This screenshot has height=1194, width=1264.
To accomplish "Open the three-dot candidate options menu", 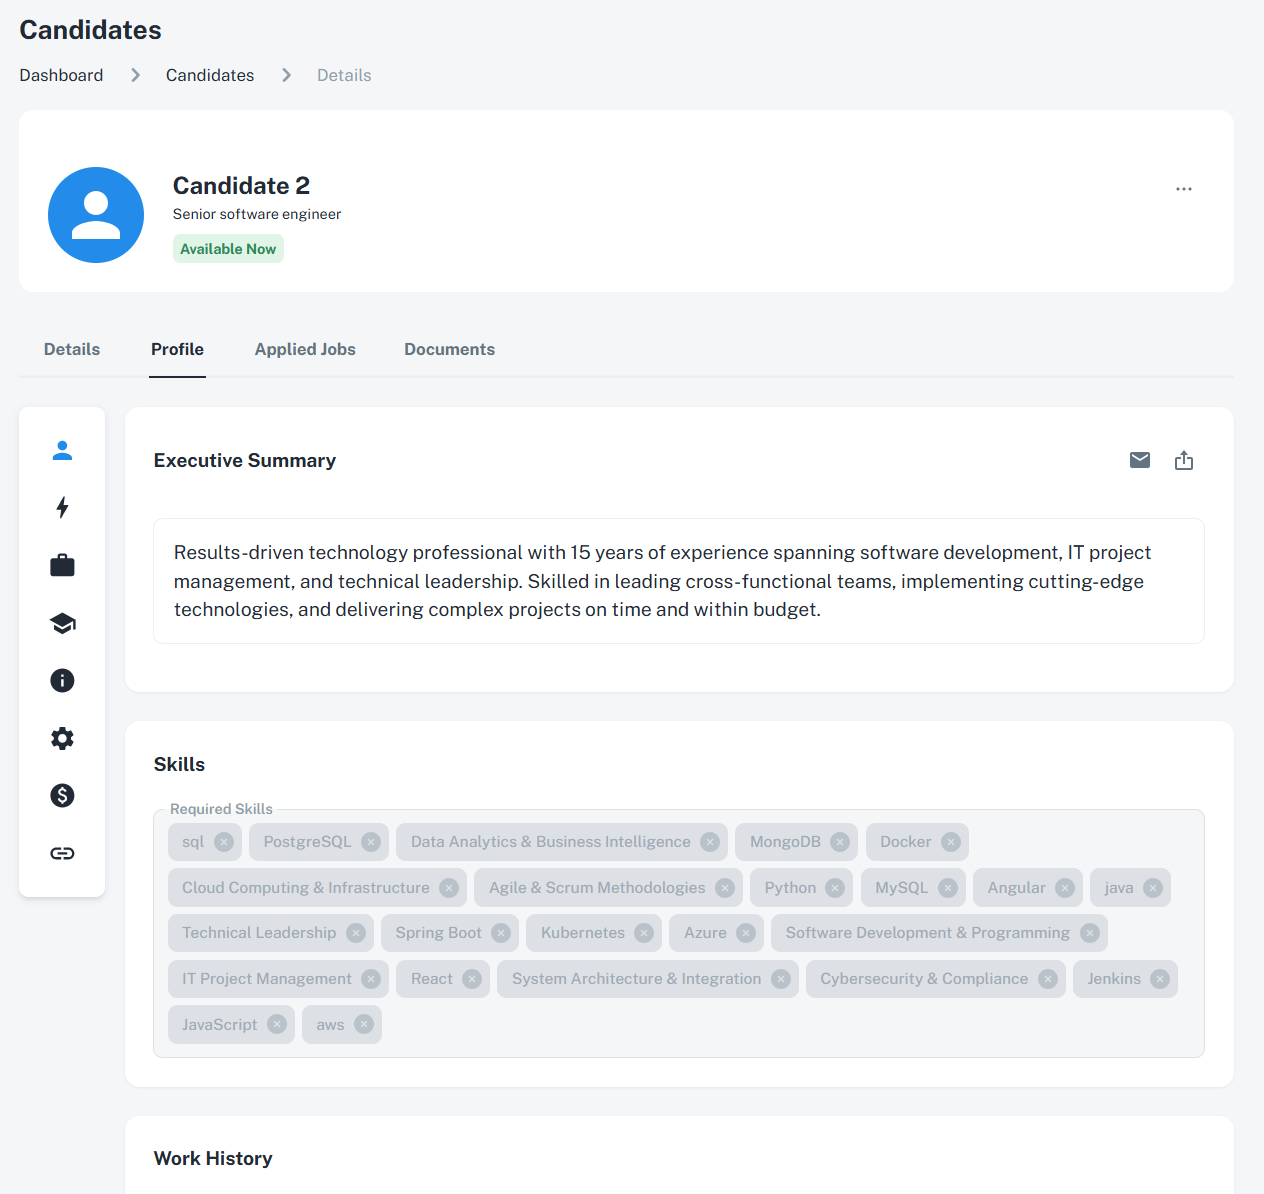I will (1184, 189).
